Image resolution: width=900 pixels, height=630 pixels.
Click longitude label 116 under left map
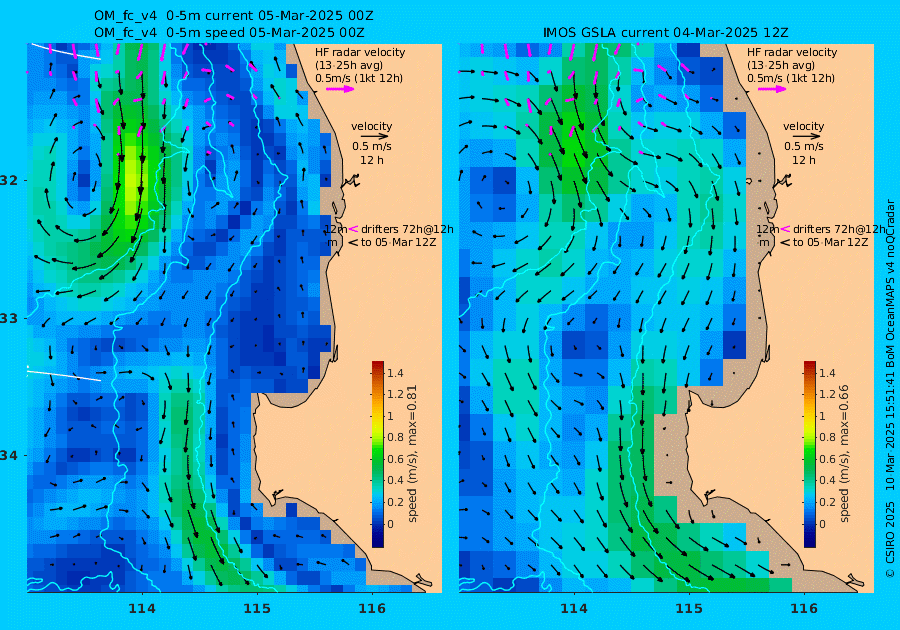[x=372, y=609]
